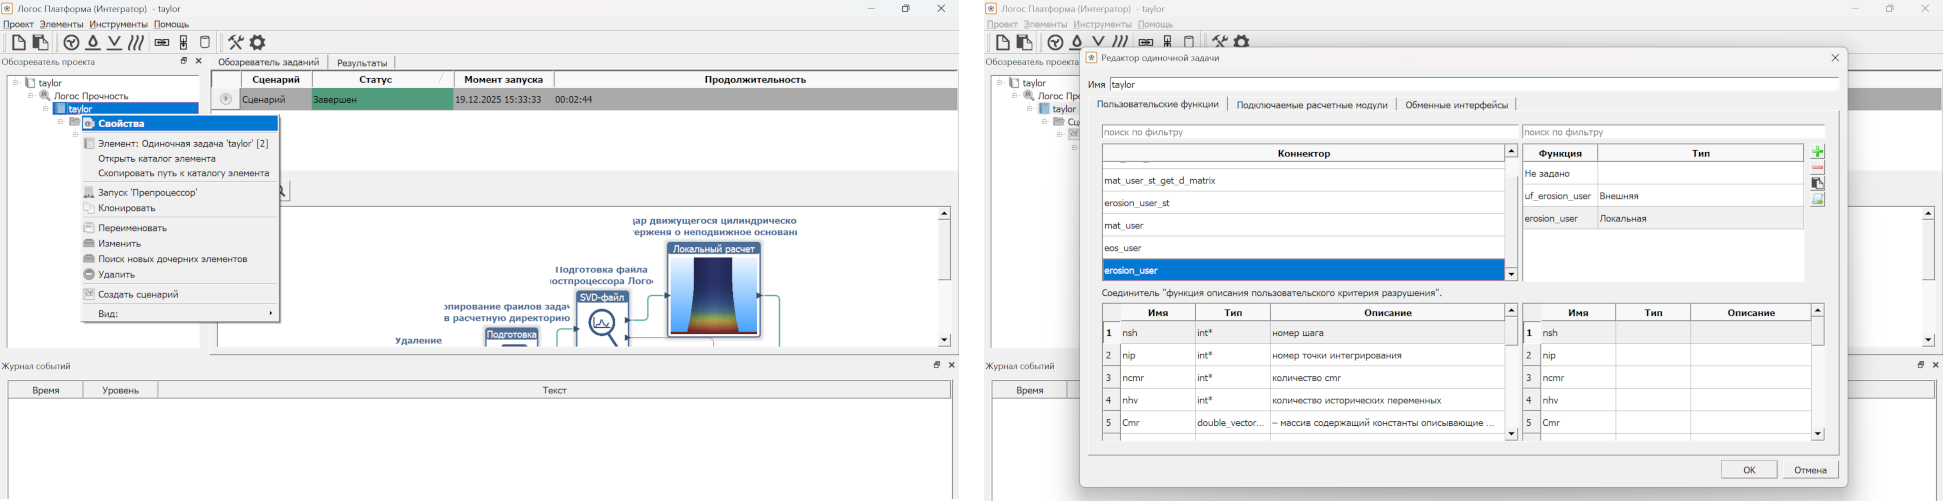1943x501 pixels.
Task: Remove function using the red minus icon
Action: tap(1817, 168)
